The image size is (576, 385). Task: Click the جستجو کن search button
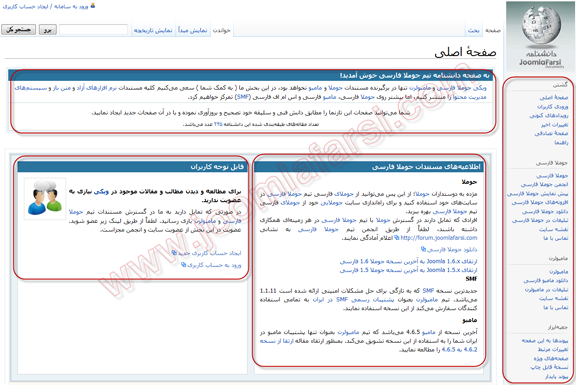tap(18, 29)
